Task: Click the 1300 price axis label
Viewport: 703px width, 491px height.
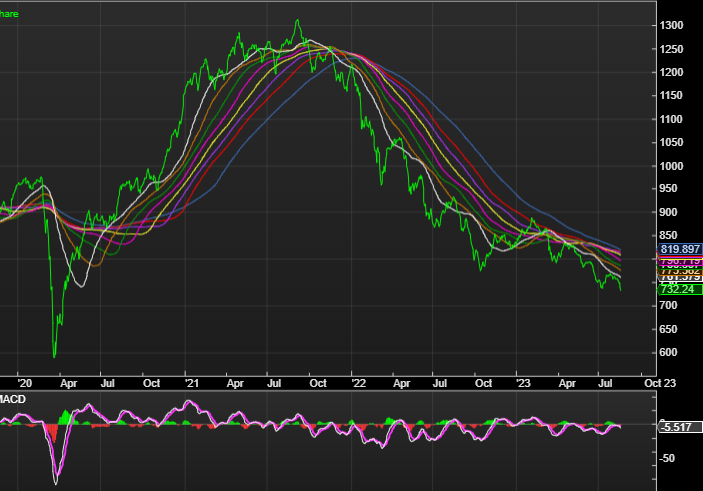Action: pos(671,26)
